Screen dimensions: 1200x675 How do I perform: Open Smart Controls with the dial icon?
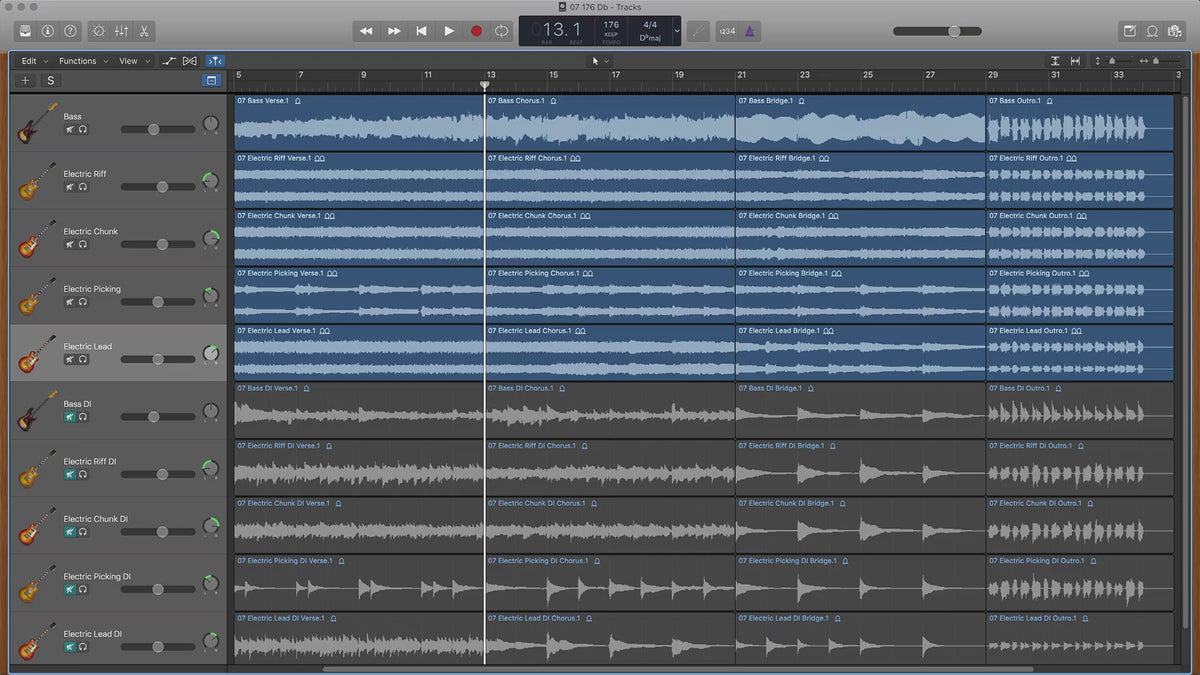coord(98,31)
